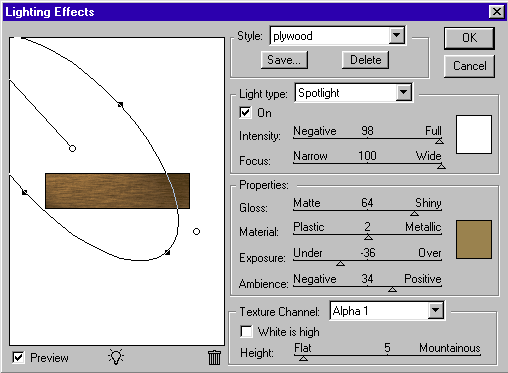The image size is (508, 373).
Task: Click the Save... style button
Action: pyautogui.click(x=284, y=60)
